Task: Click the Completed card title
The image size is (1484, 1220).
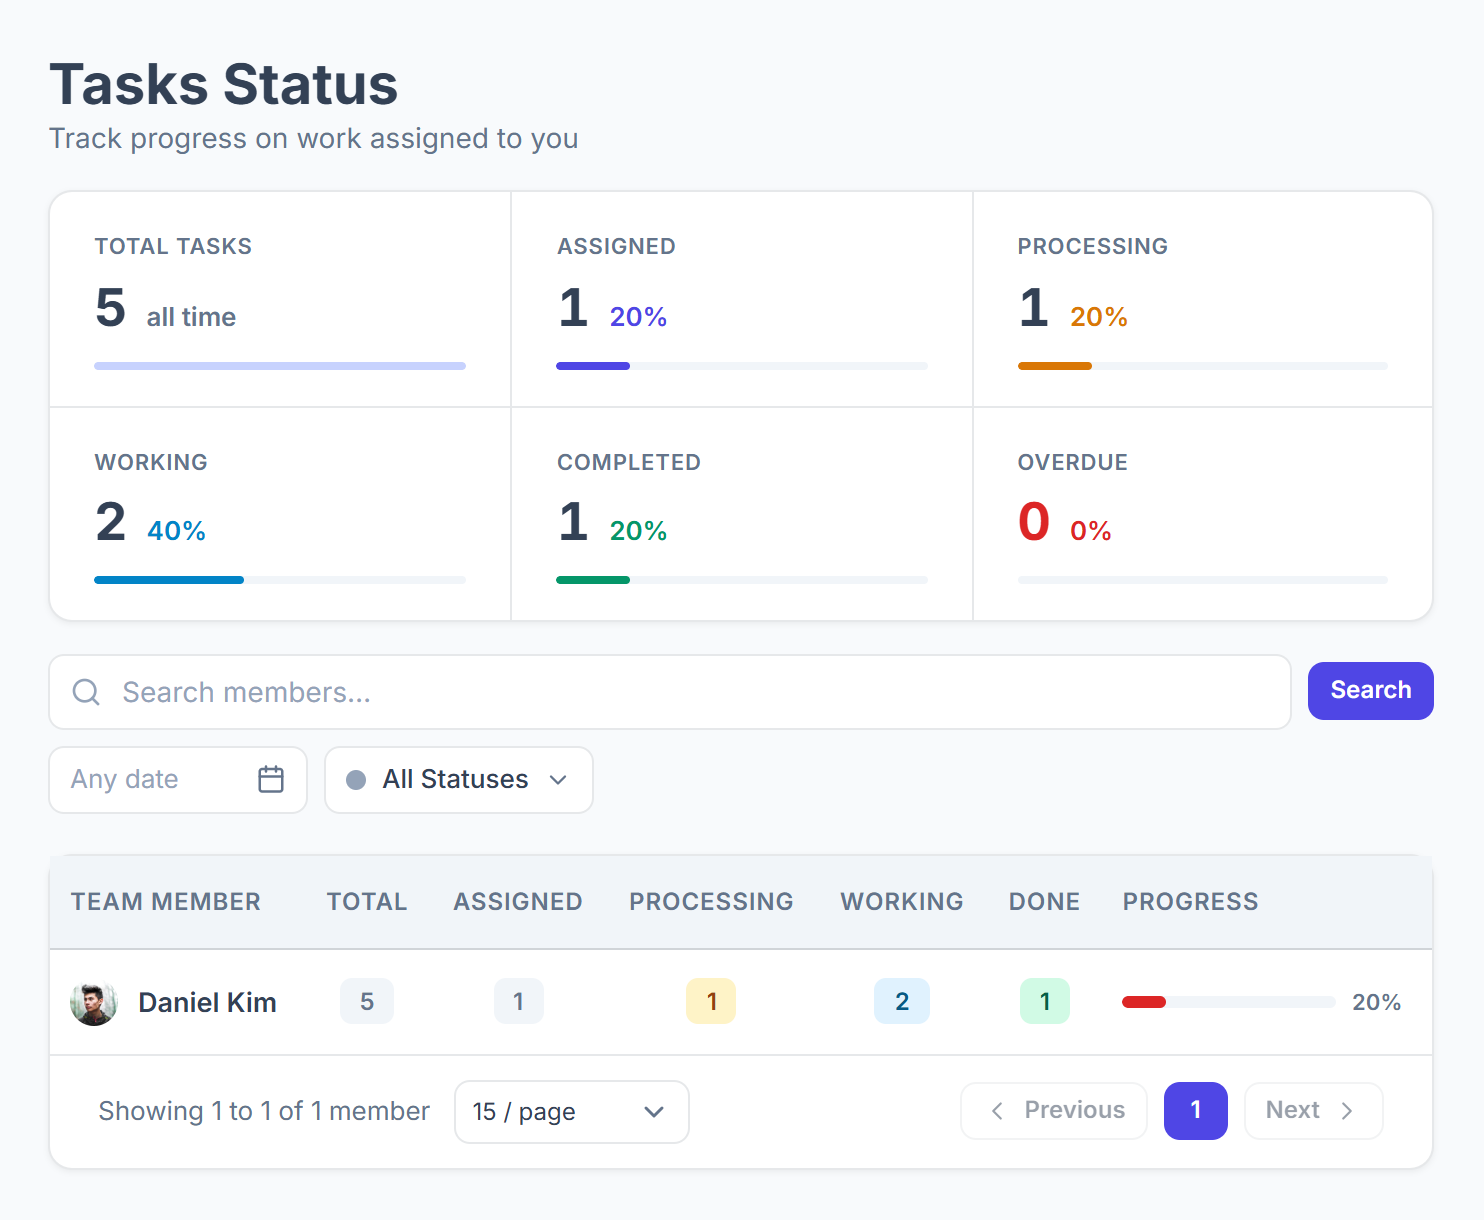Action: click(x=629, y=462)
